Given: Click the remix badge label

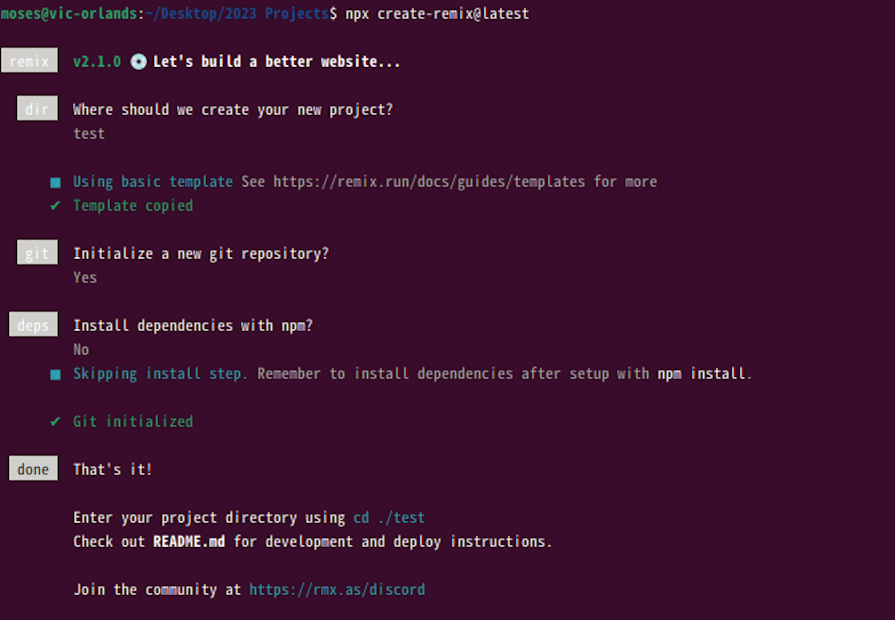Looking at the screenshot, I should [x=29, y=61].
